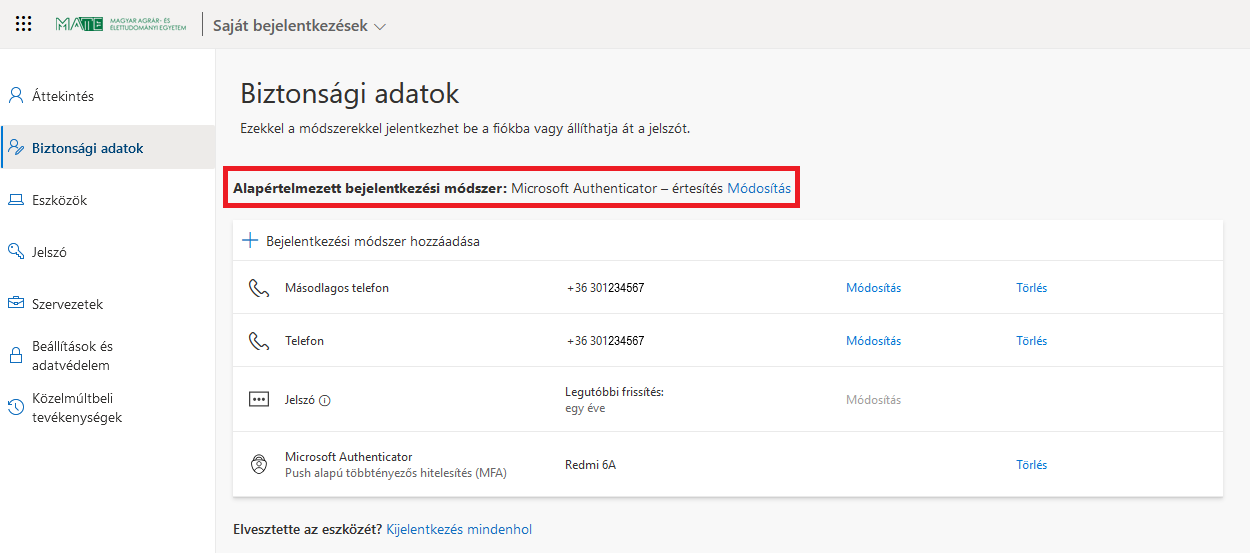This screenshot has height=553, width=1250.
Task: Open Áttekintés in the sidebar
Action: (62, 96)
